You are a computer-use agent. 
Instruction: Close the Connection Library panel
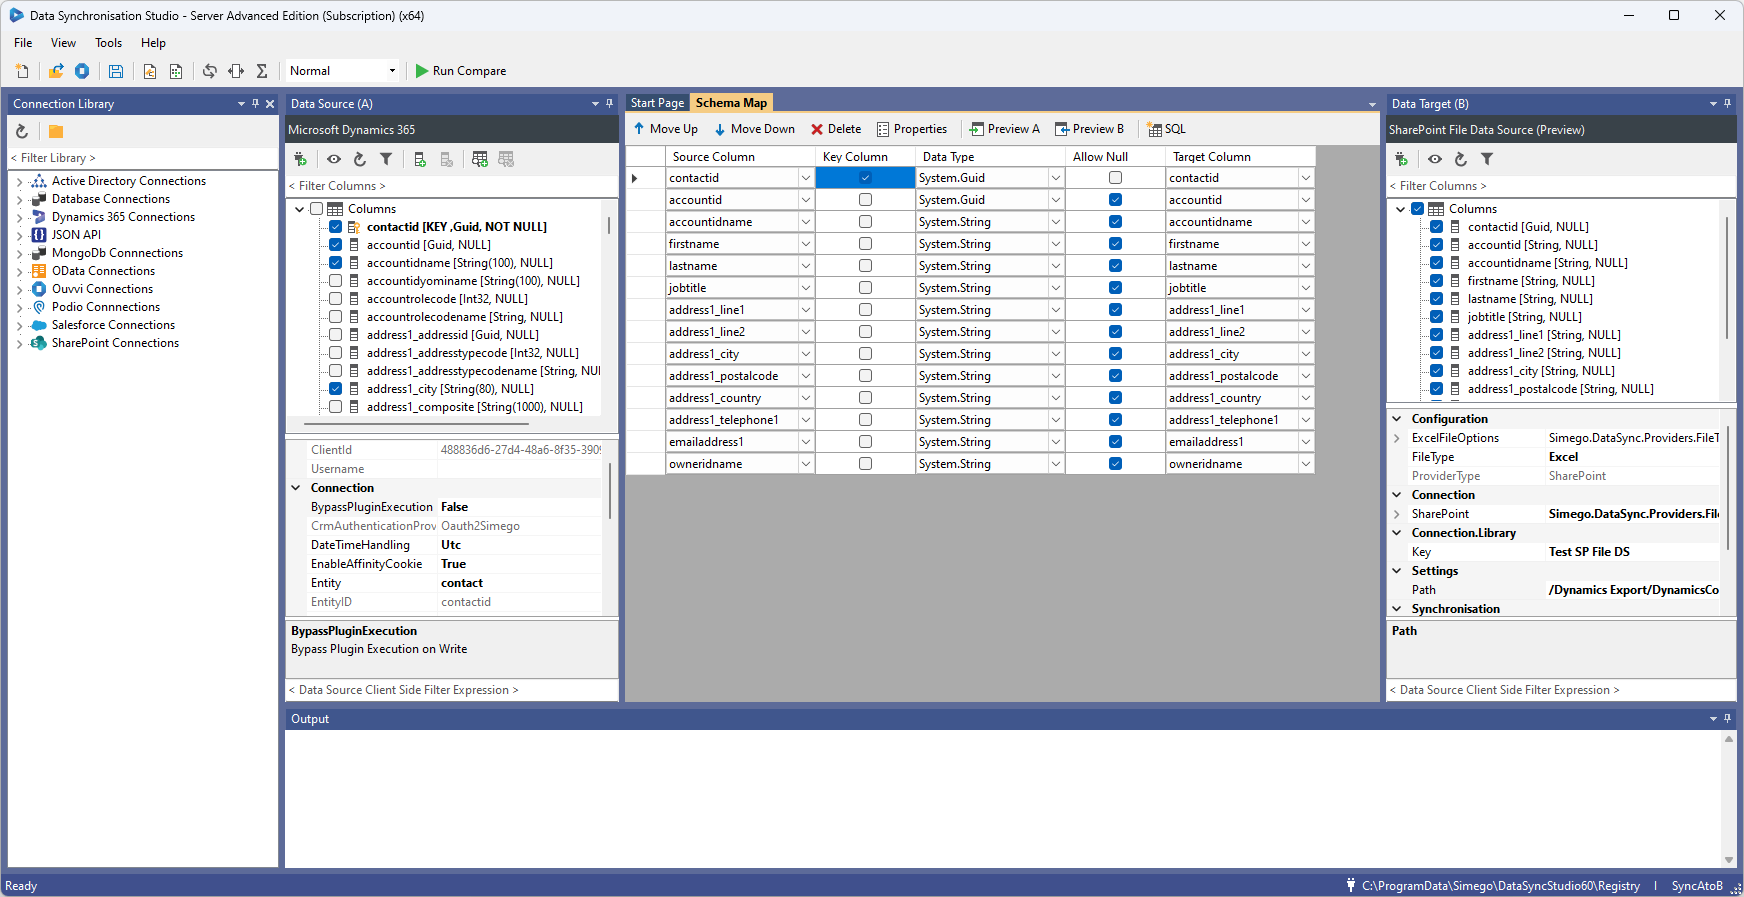tap(270, 103)
